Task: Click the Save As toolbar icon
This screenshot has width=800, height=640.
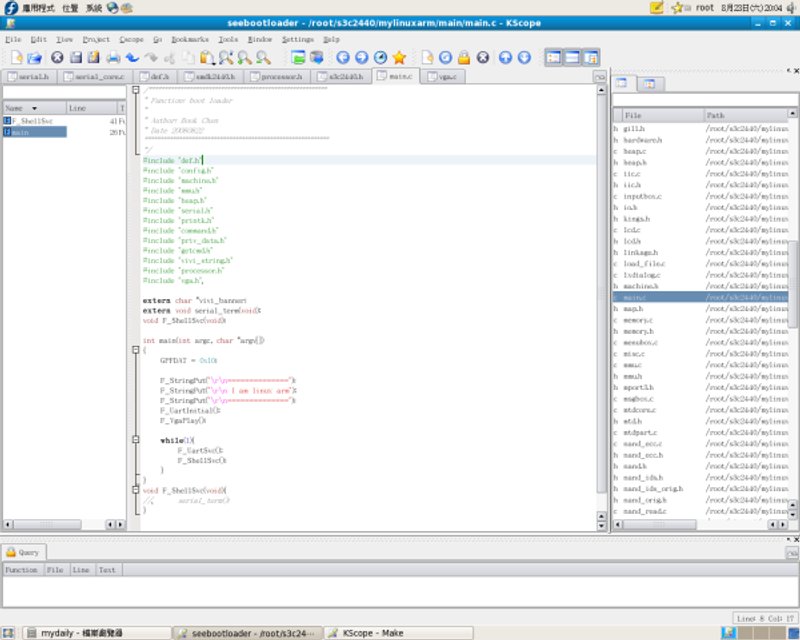Action: point(94,58)
